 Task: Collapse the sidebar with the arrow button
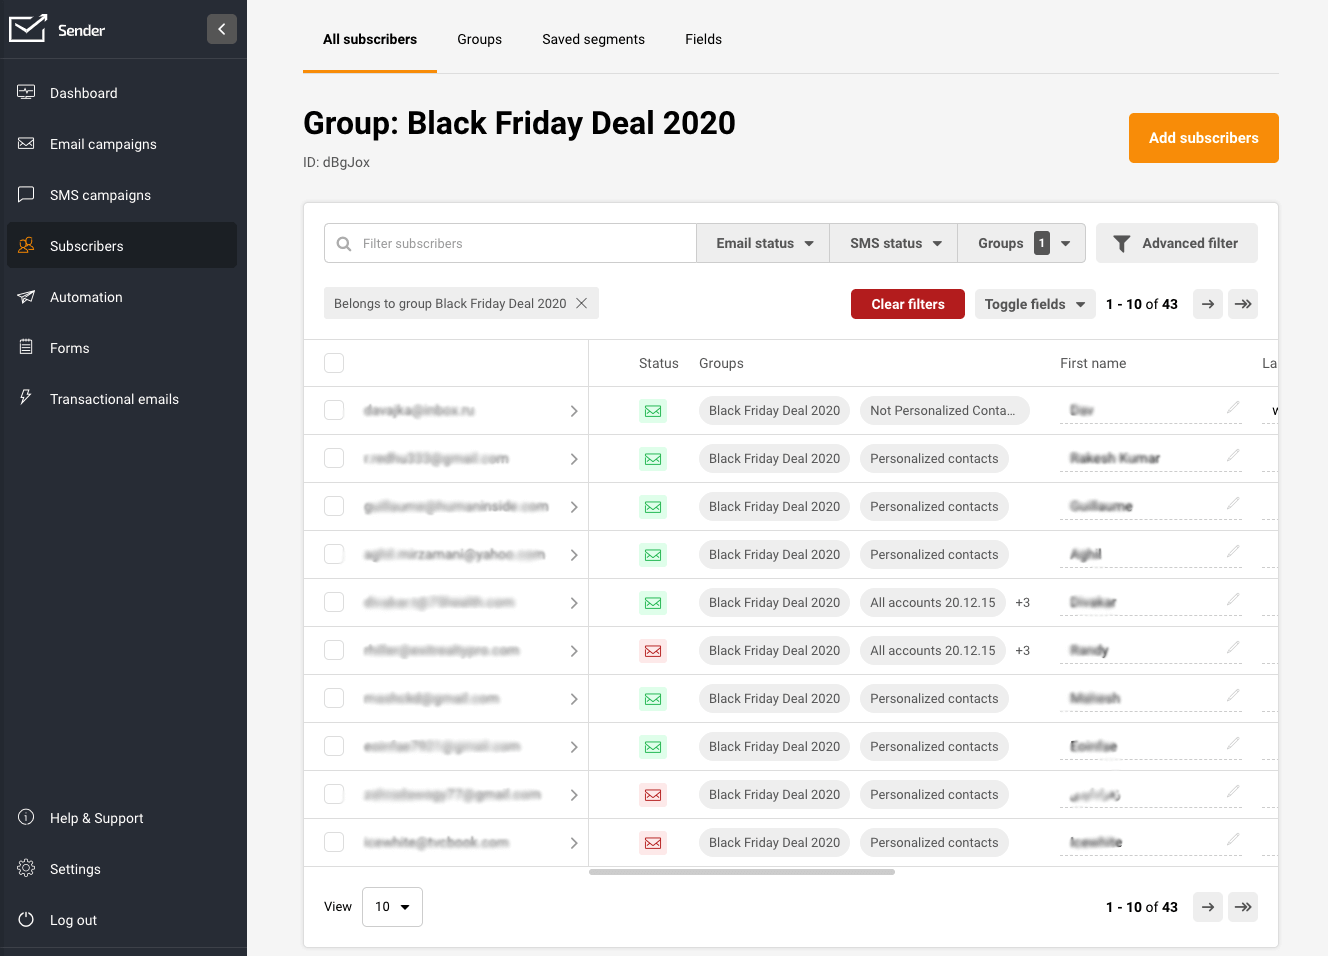click(221, 29)
